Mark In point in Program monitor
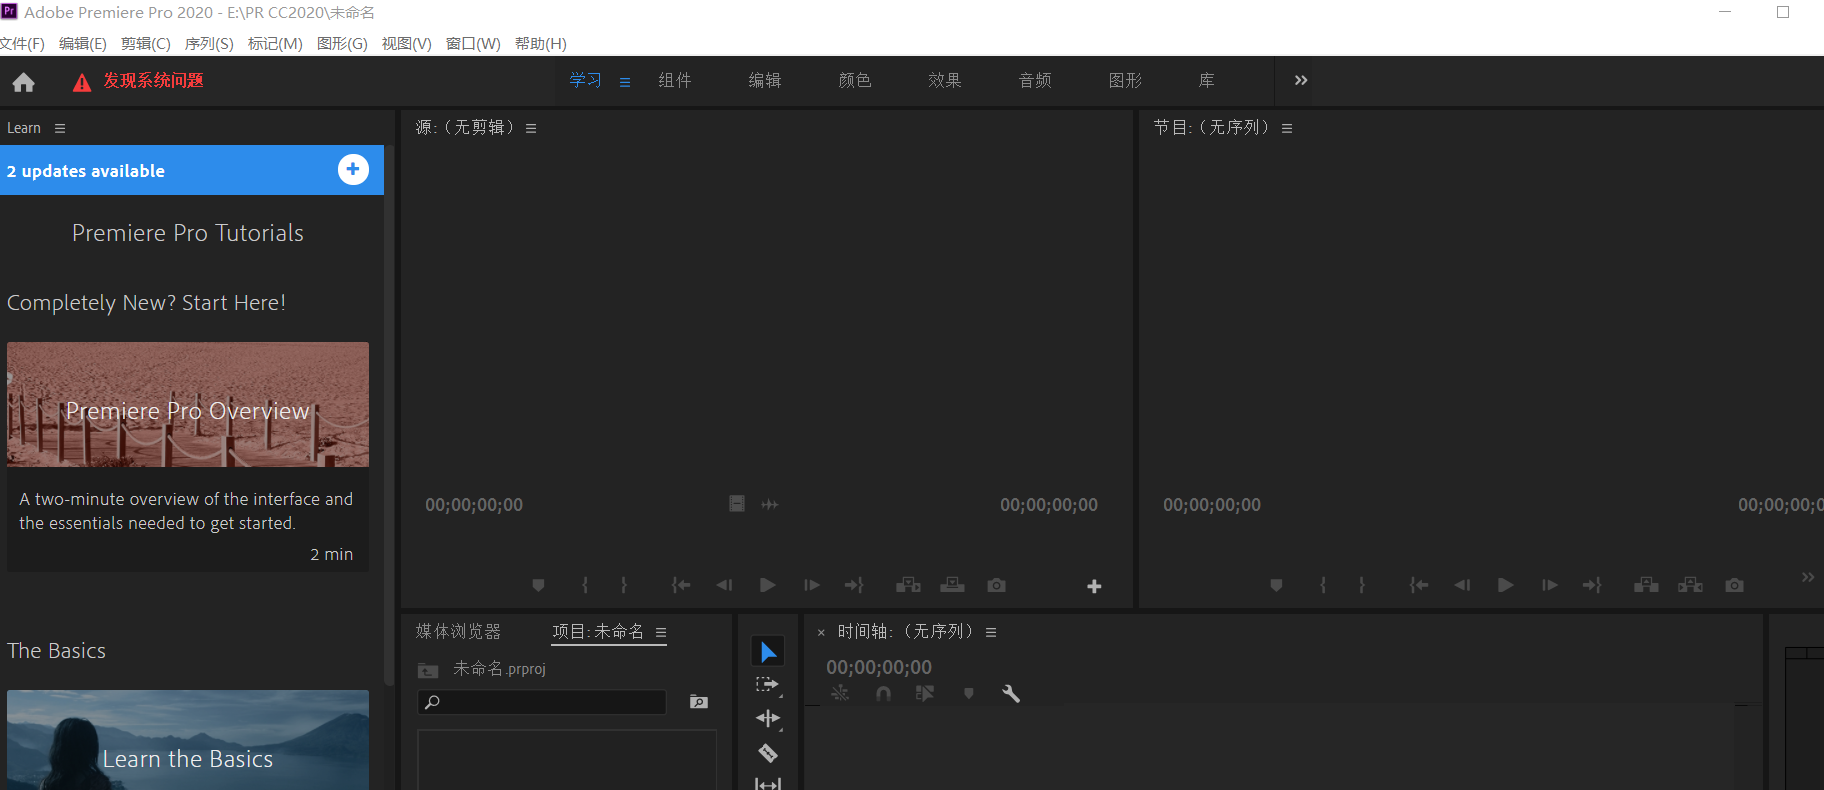 (1323, 585)
